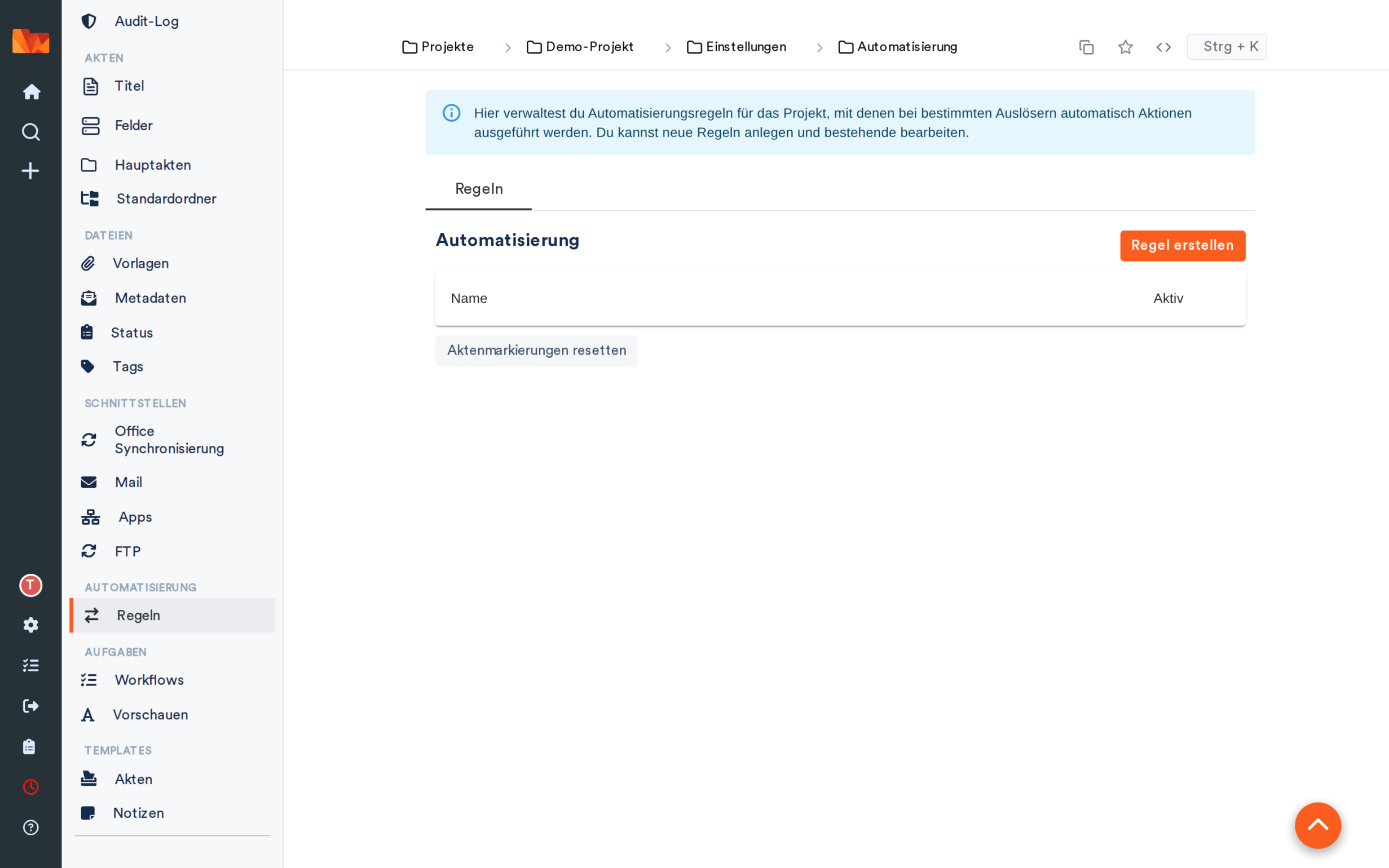
Task: Open FTP in sidebar
Action: (x=172, y=552)
